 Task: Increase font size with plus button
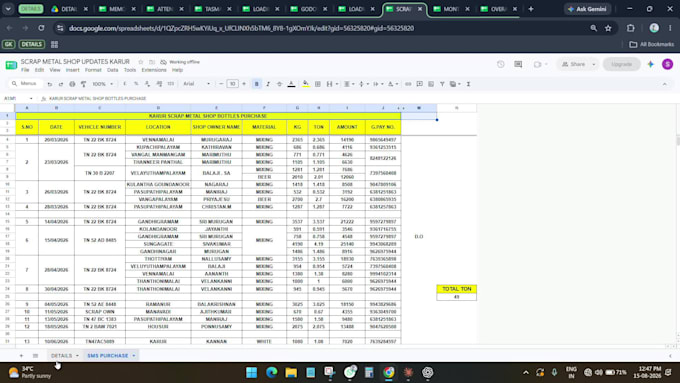coord(244,84)
